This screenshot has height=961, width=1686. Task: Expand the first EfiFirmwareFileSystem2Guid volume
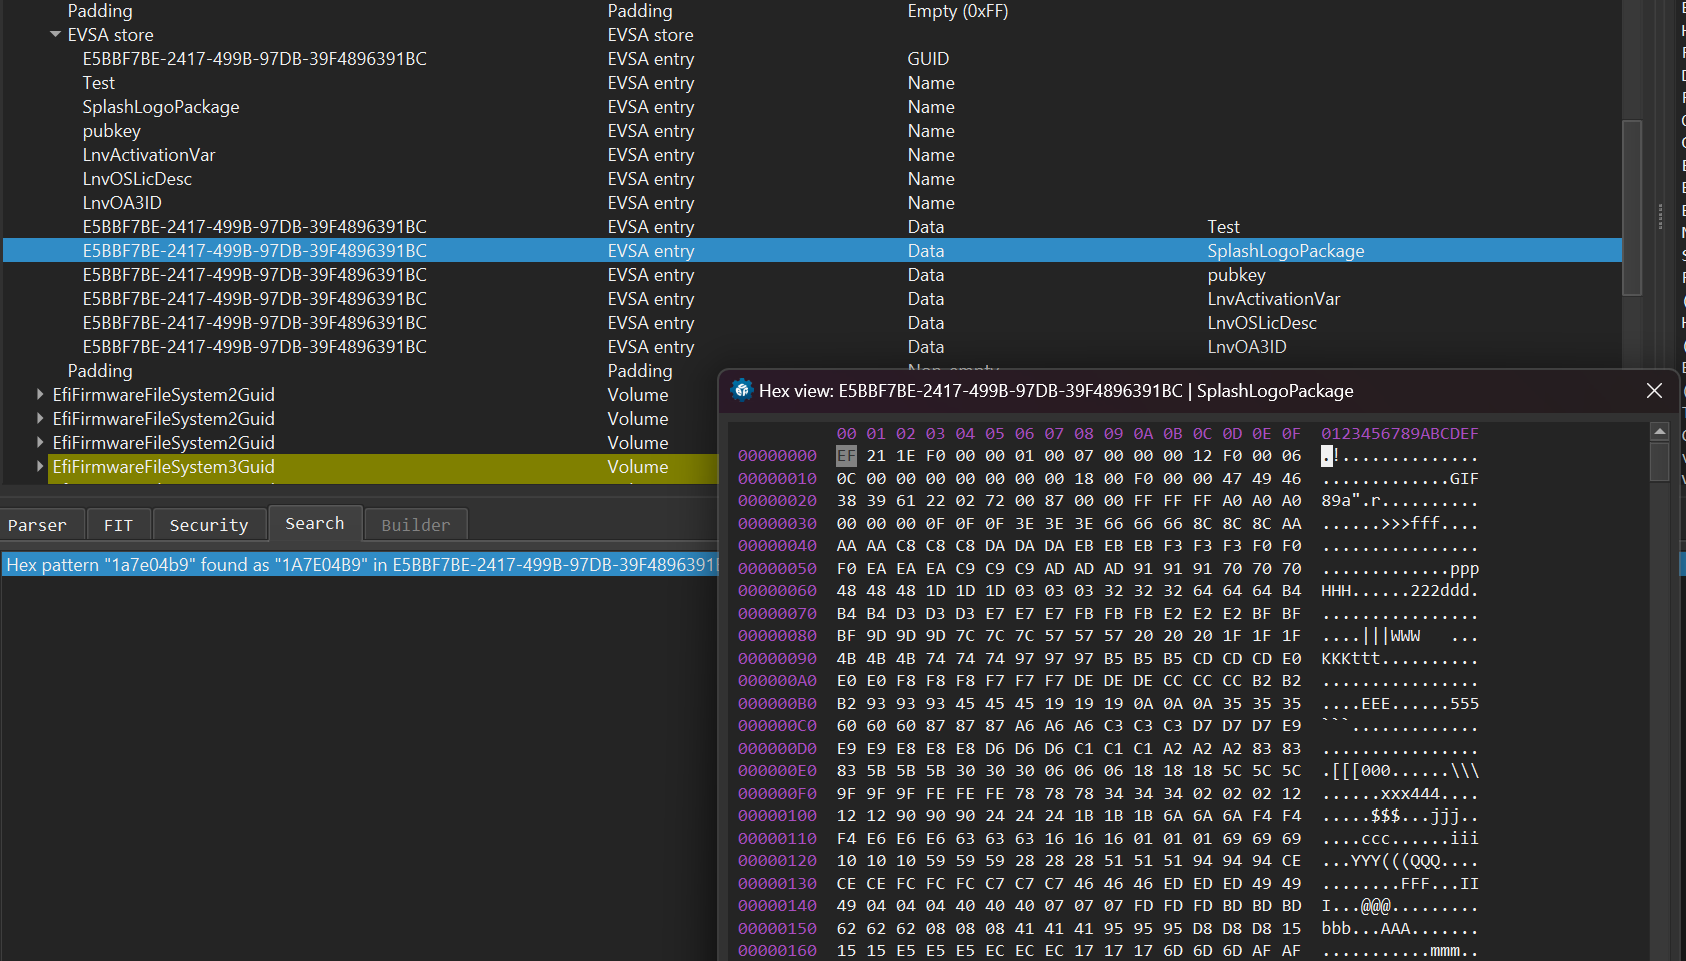click(x=40, y=395)
